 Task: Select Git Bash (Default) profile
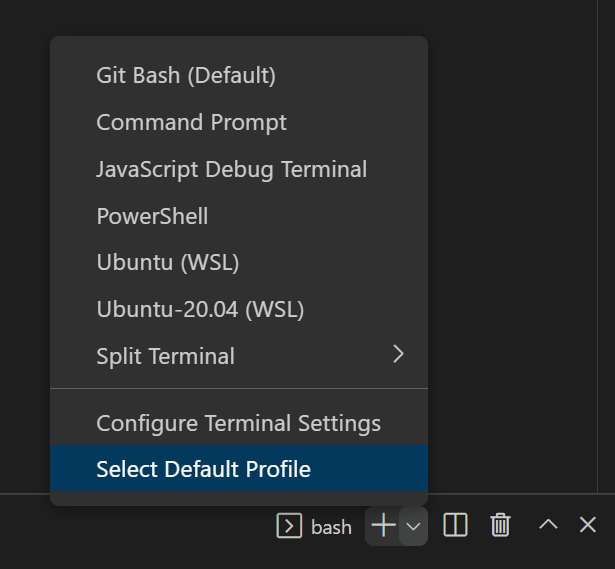coord(239,75)
